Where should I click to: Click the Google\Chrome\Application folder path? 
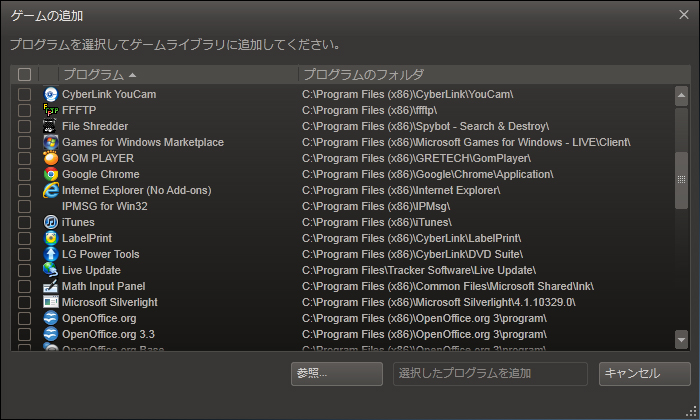click(x=428, y=175)
